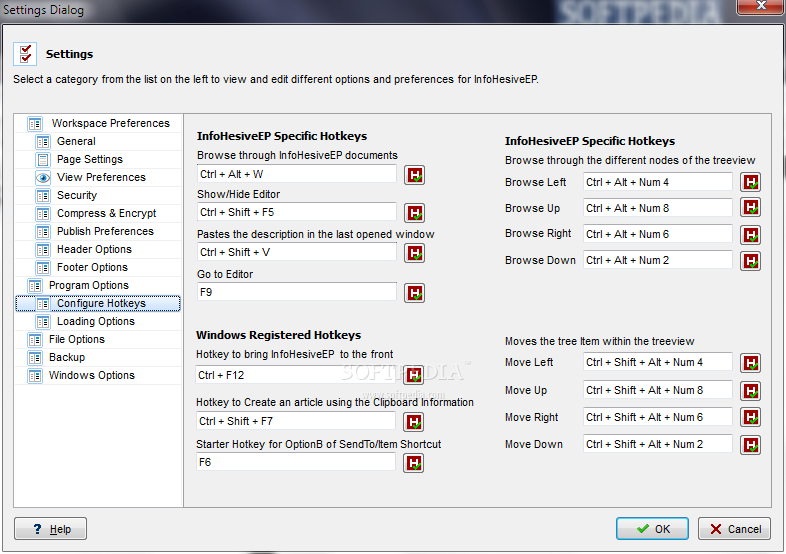The height and width of the screenshot is (554, 786).
Task: Open Publish Preferences
Action: [105, 232]
